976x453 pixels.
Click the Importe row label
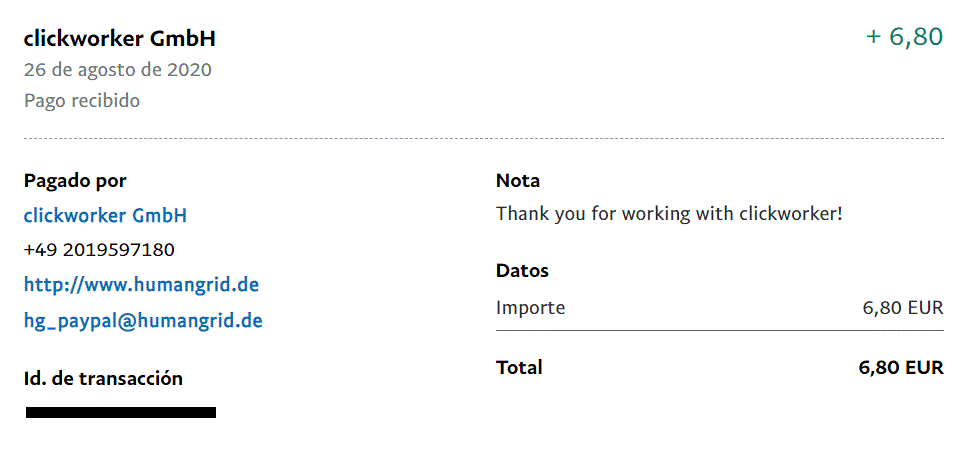(530, 307)
